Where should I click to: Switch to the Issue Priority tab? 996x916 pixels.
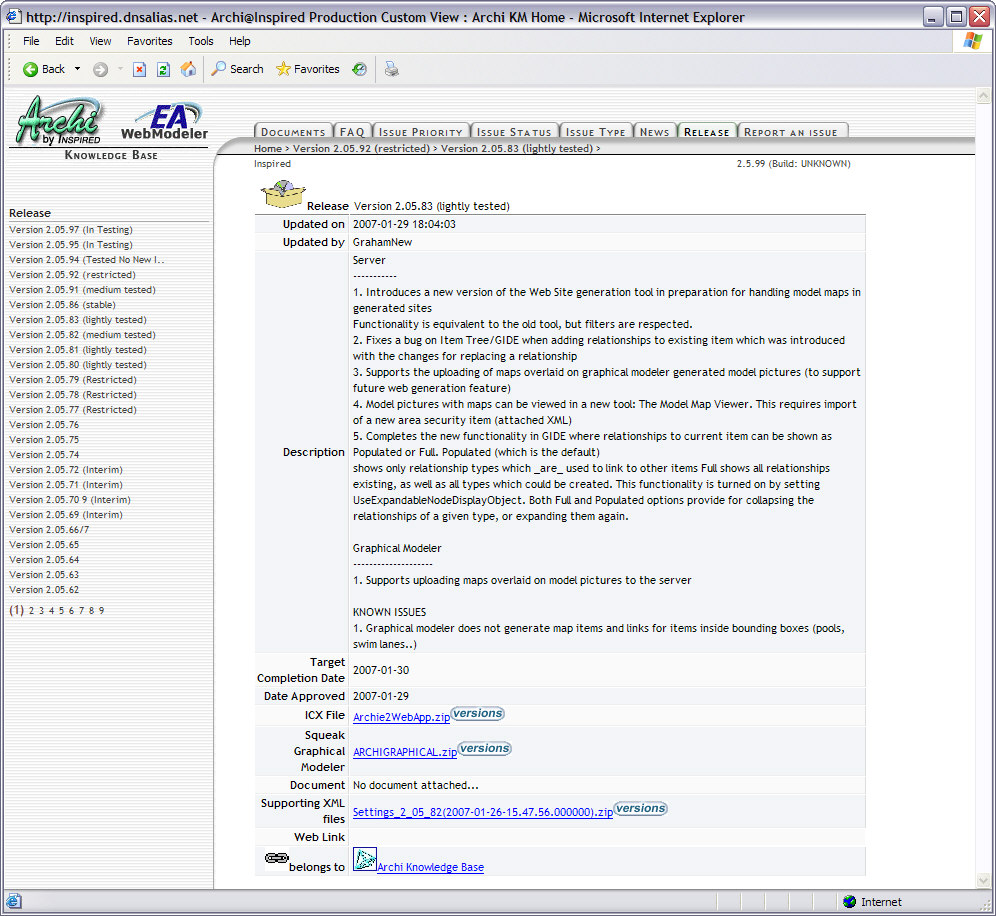tap(421, 132)
